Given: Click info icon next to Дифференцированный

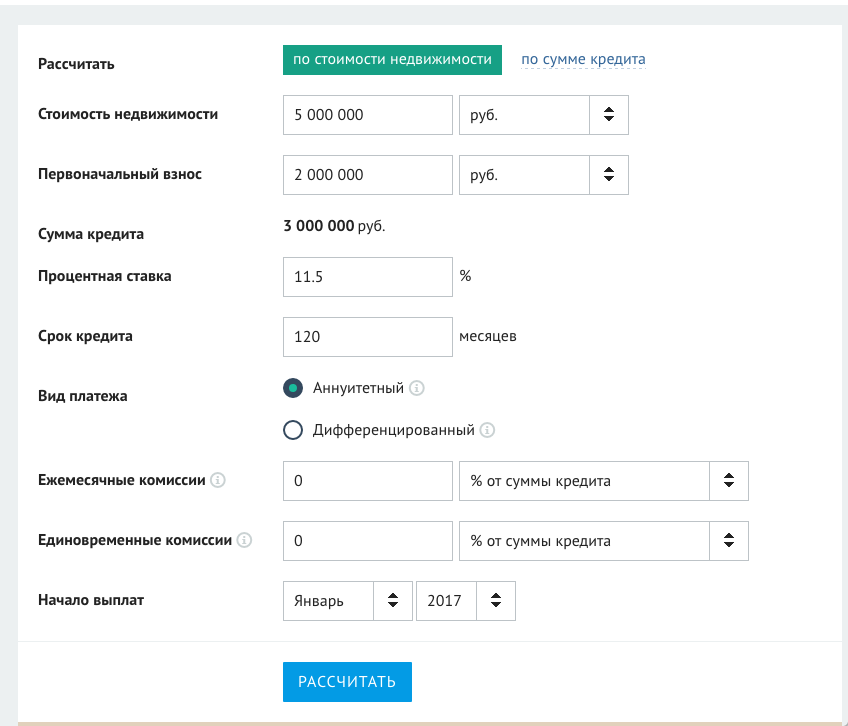Looking at the screenshot, I should [x=487, y=430].
